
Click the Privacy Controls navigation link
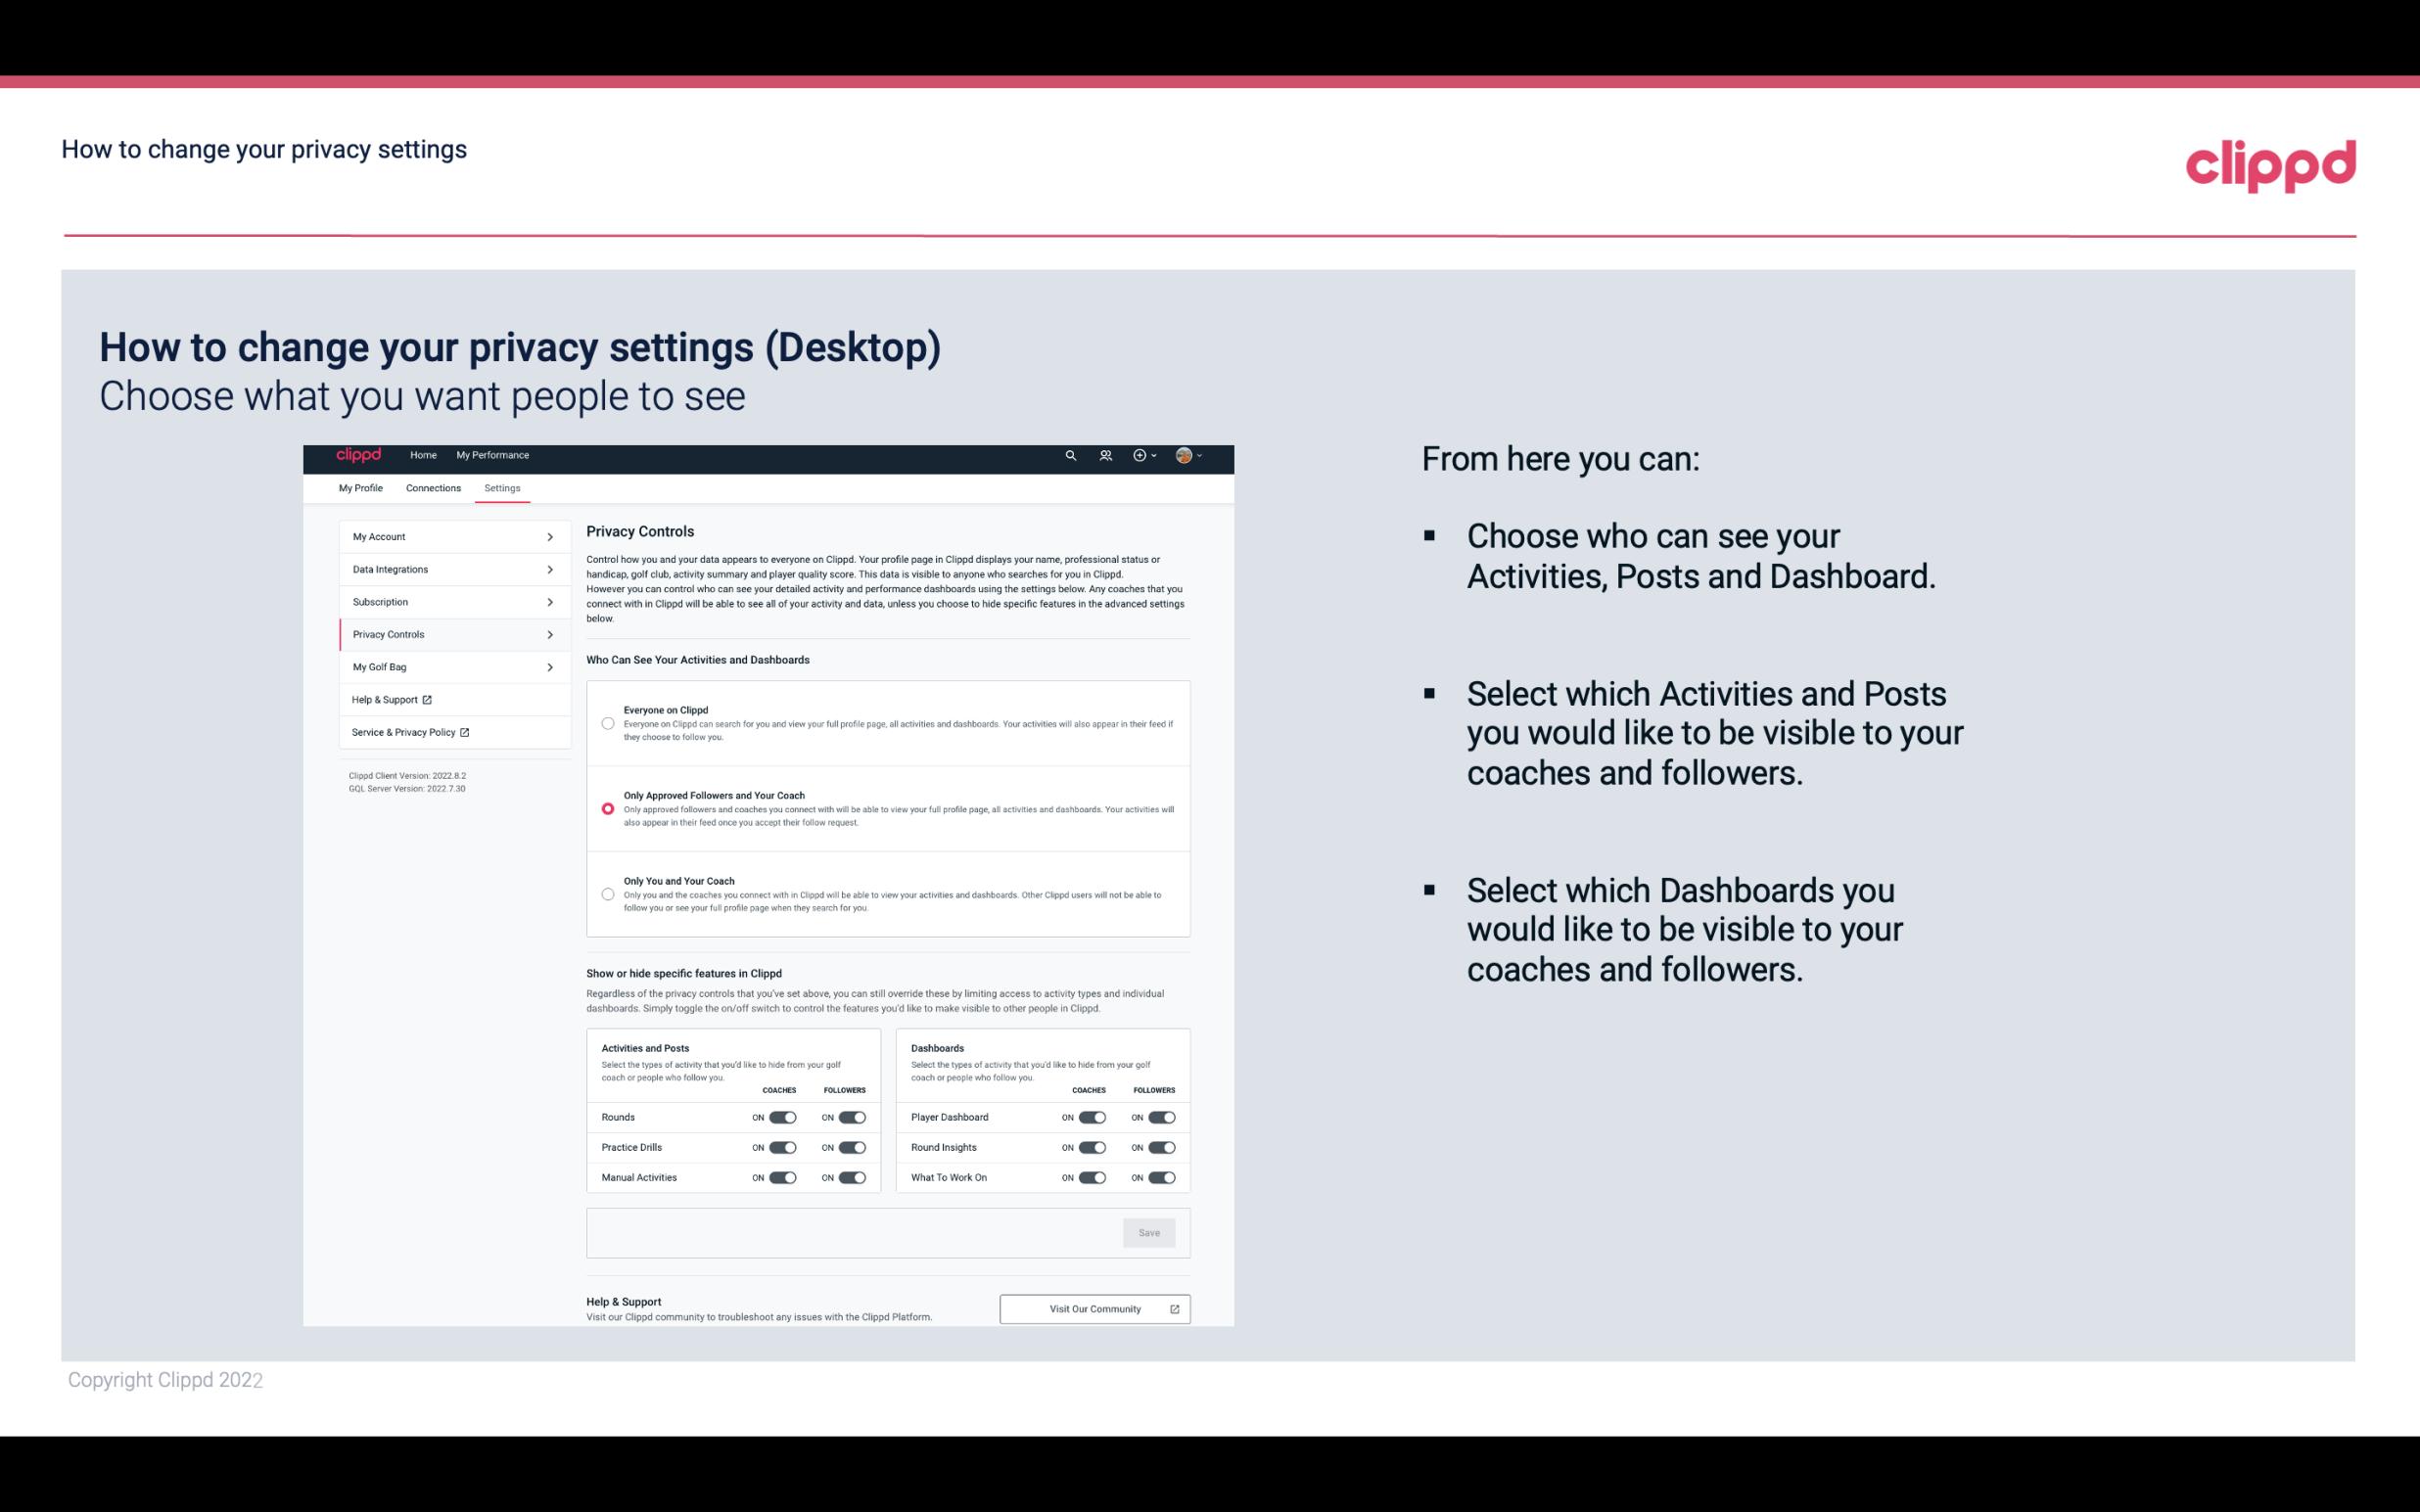(446, 634)
